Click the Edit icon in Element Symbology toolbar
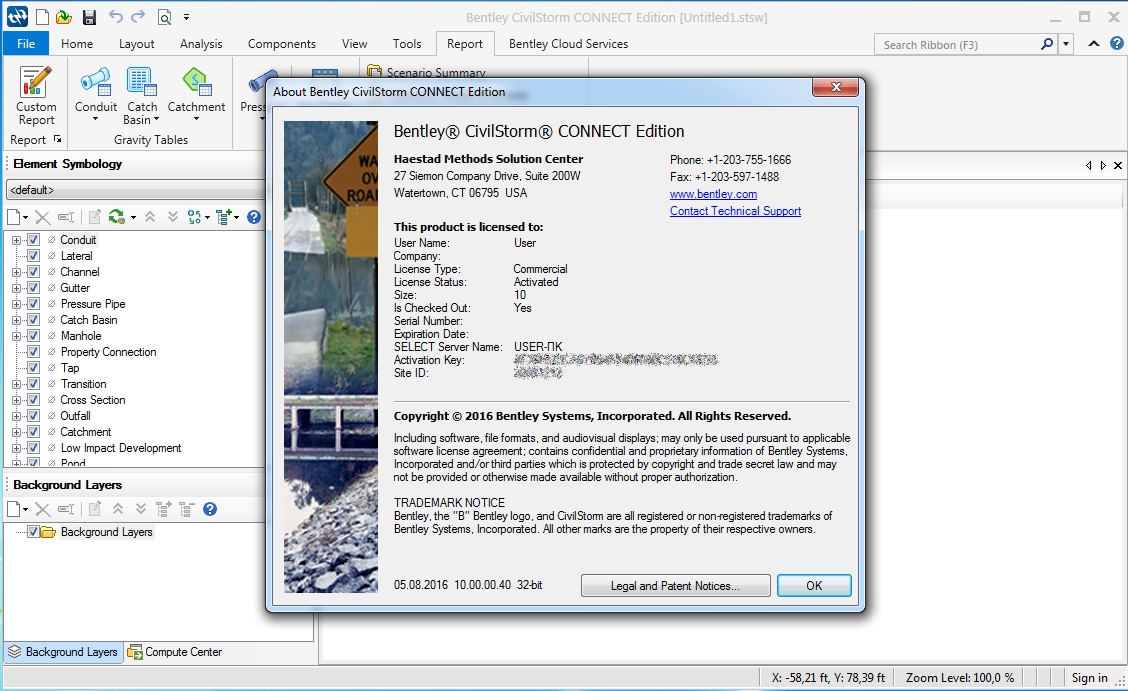The image size is (1128, 691). (94, 216)
